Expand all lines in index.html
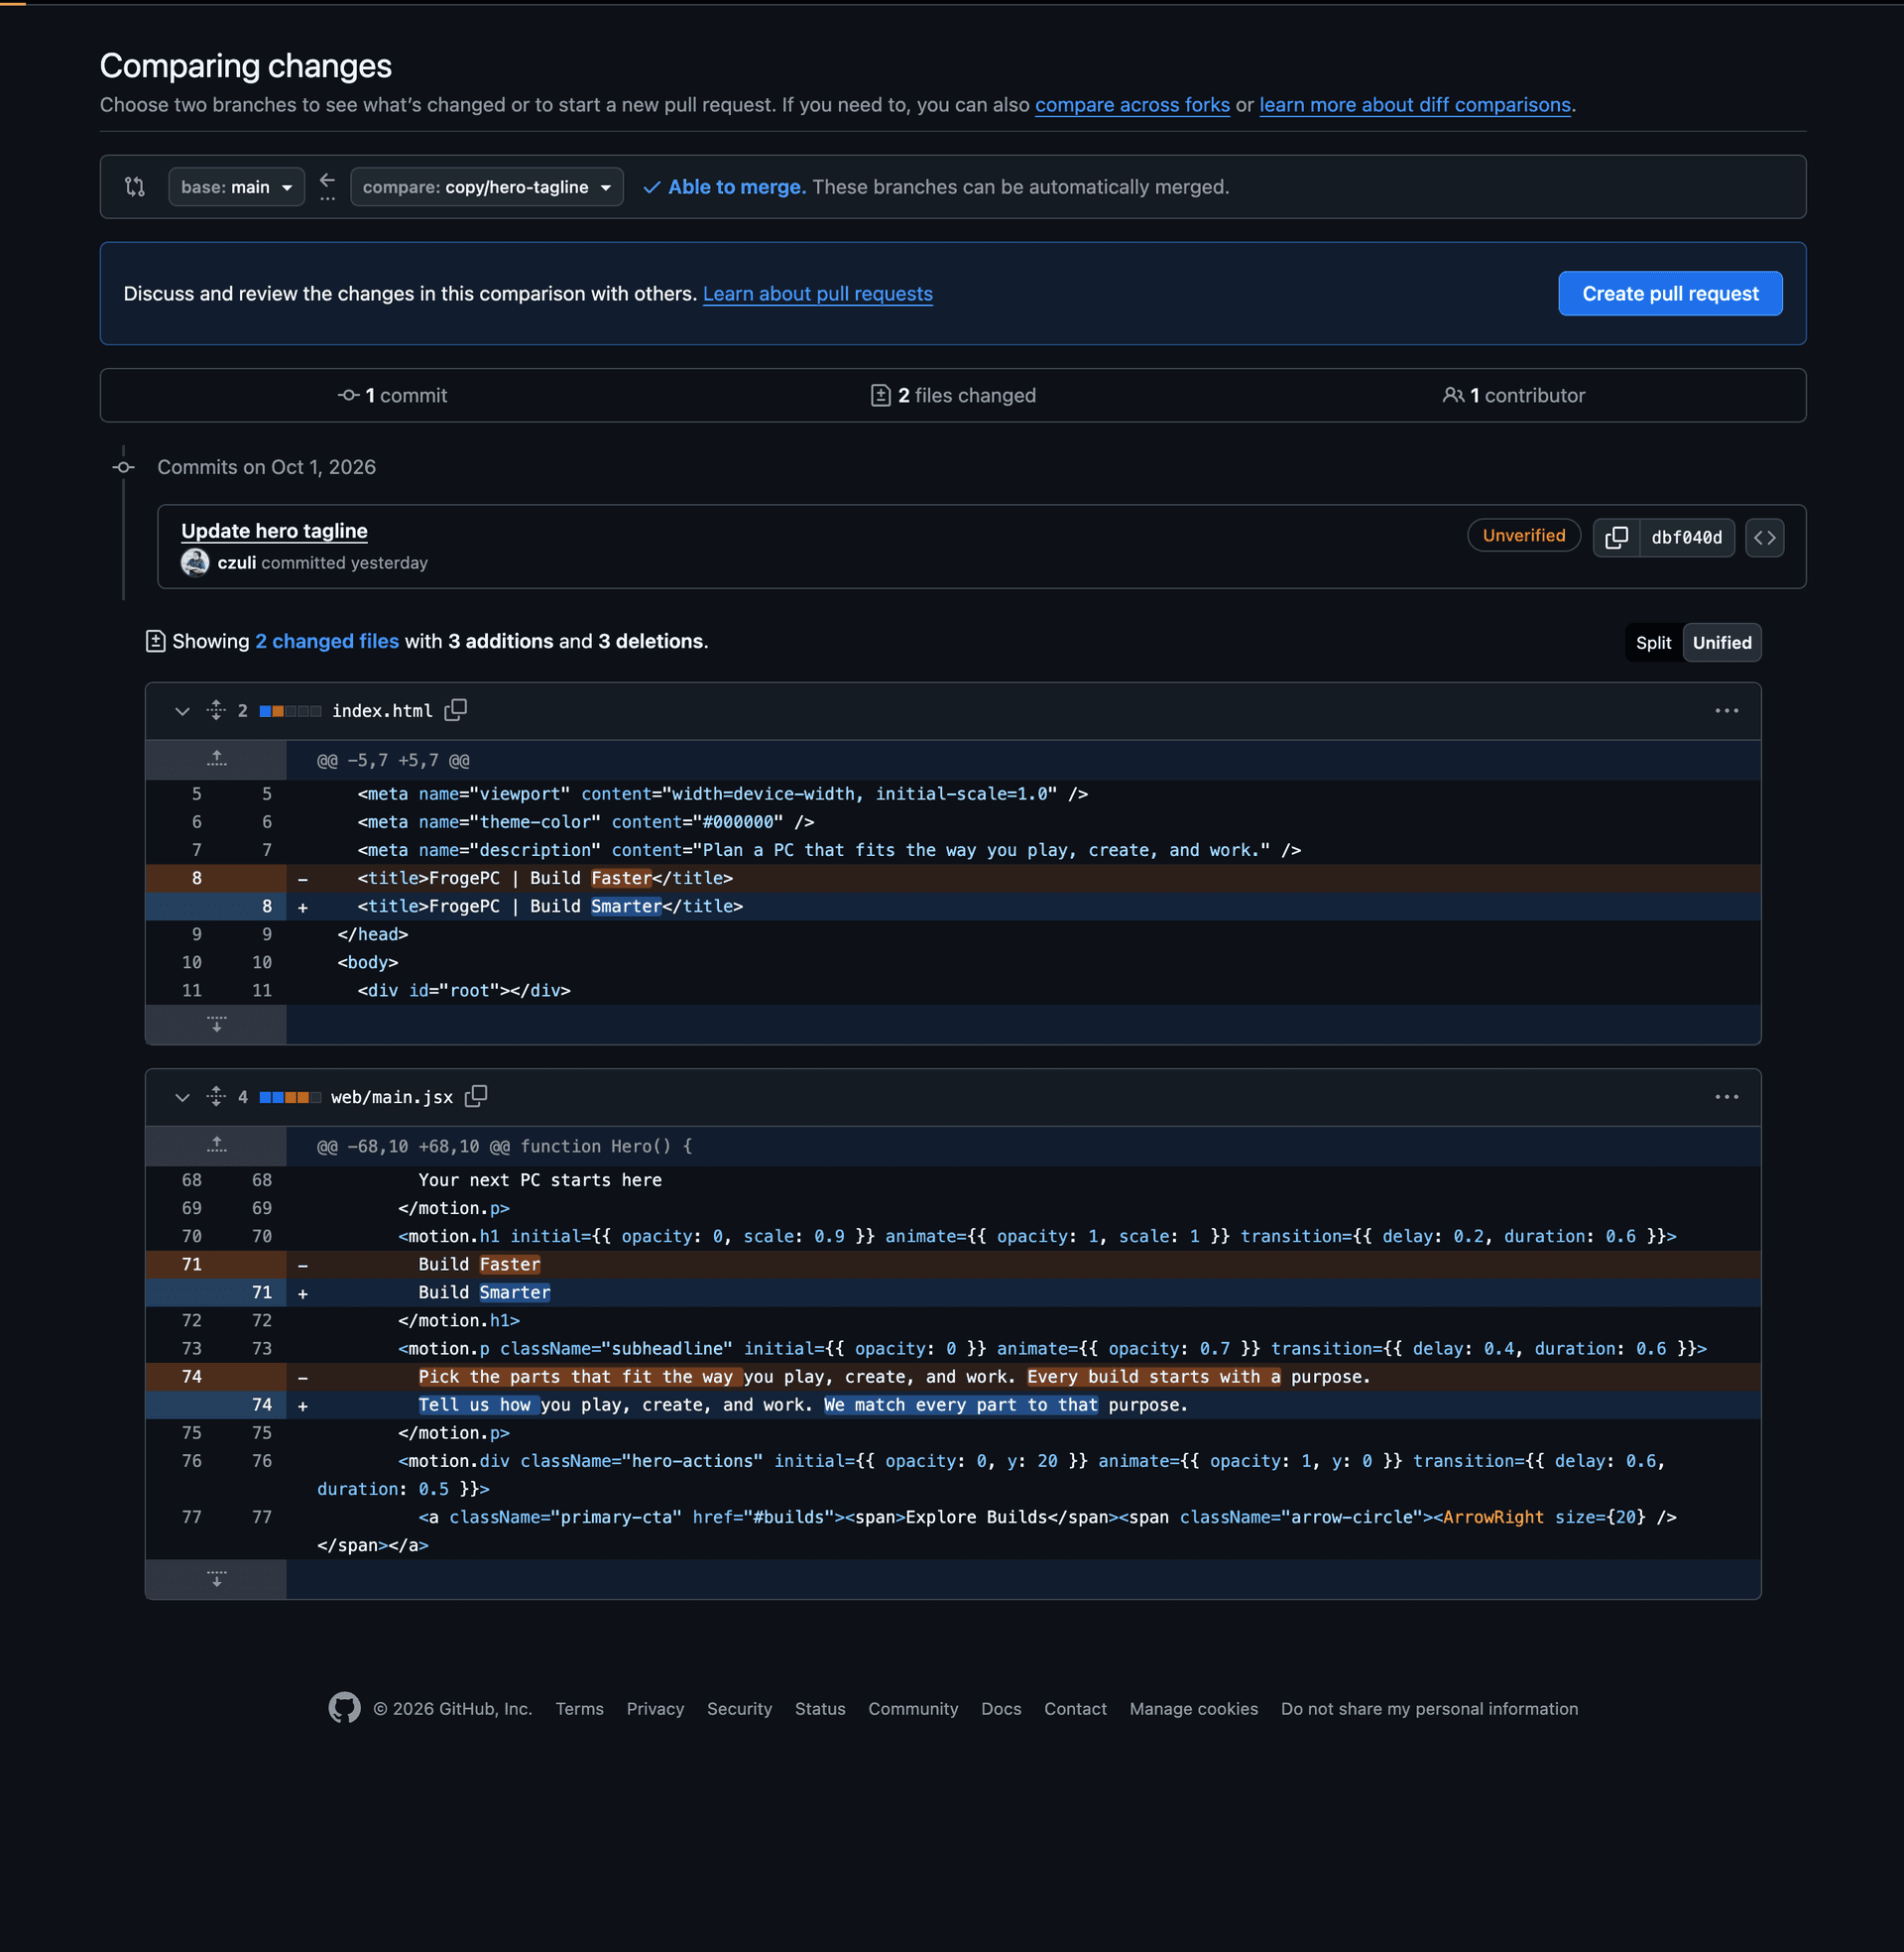 pyautogui.click(x=216, y=710)
